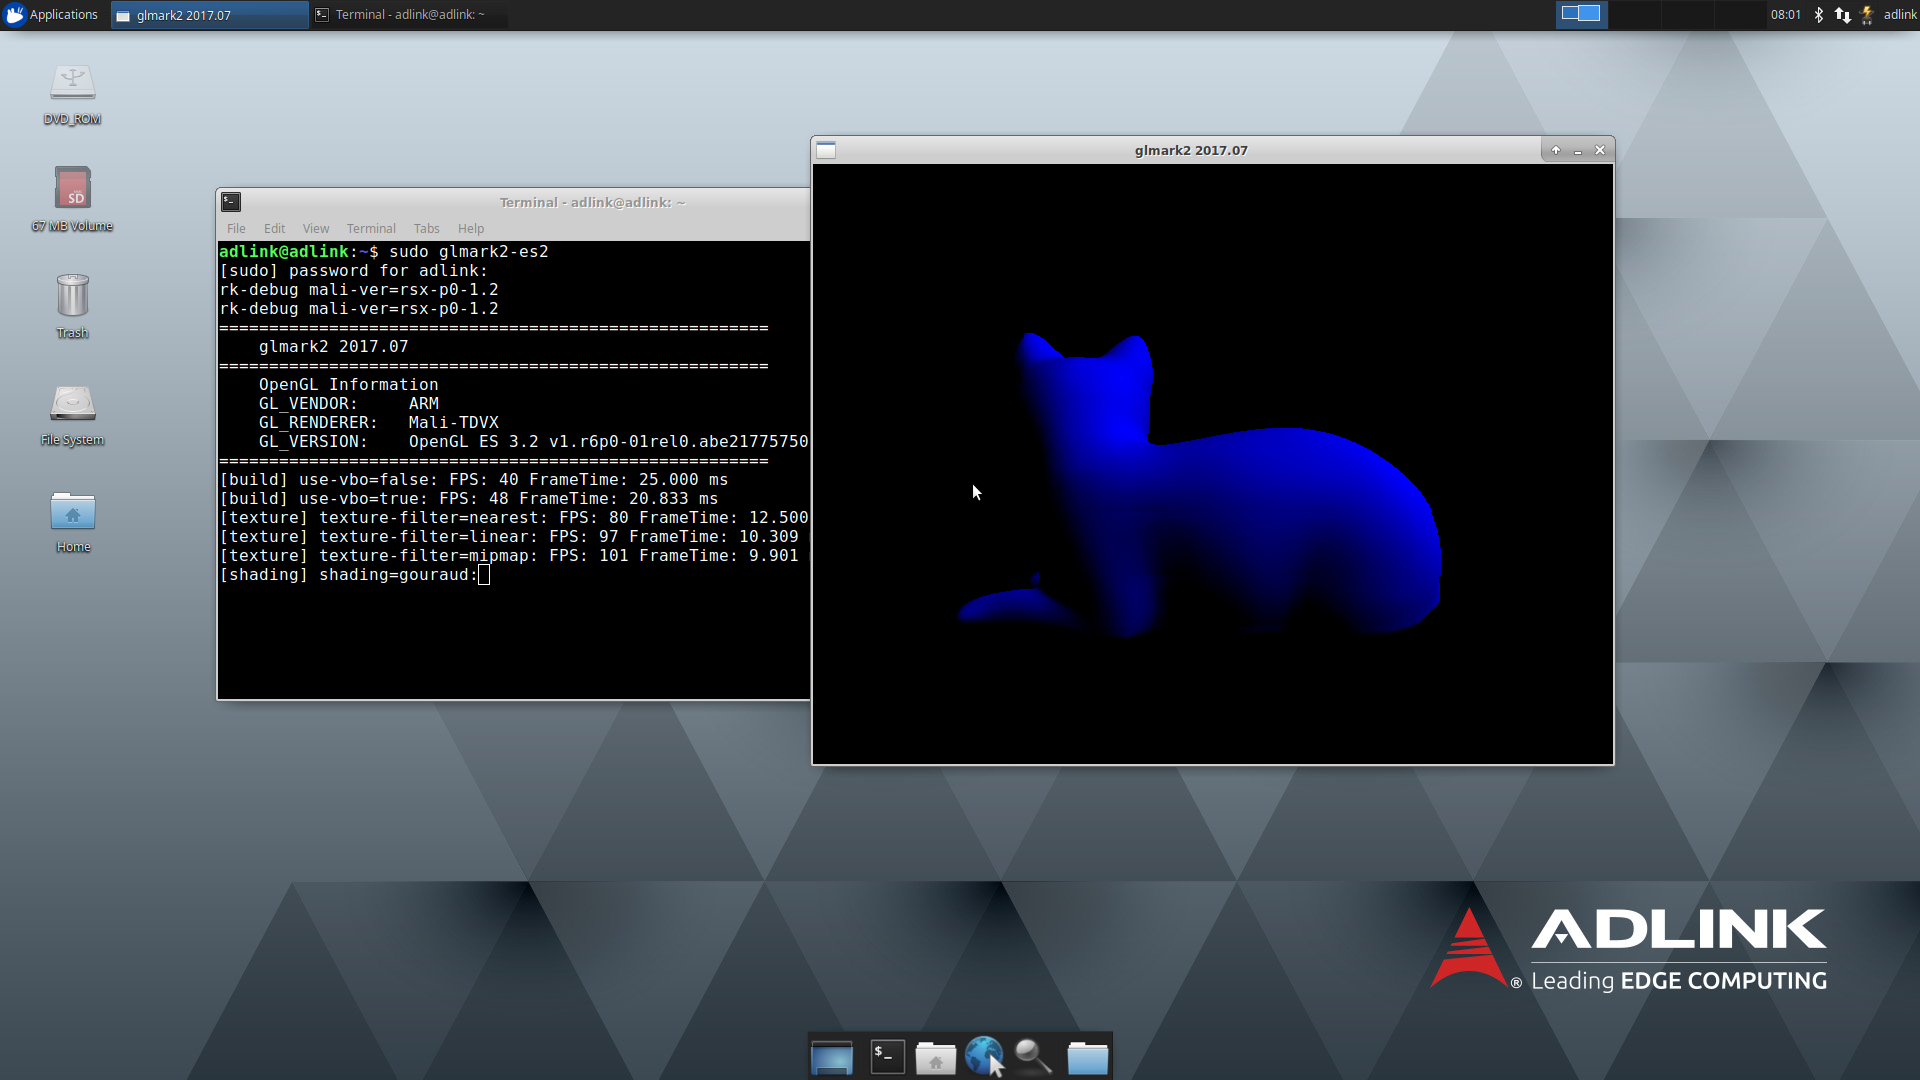This screenshot has width=1920, height=1080.
Task: Click the GL_VERSION OpenGL ES 3.2 line
Action: (534, 442)
